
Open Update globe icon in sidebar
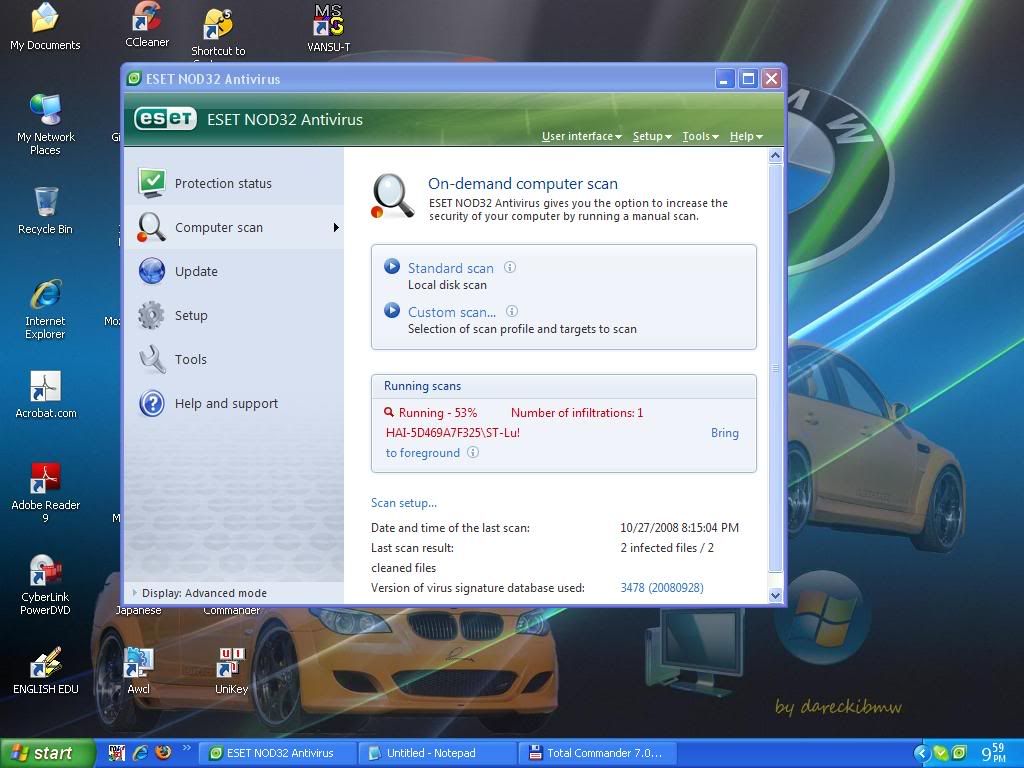152,271
